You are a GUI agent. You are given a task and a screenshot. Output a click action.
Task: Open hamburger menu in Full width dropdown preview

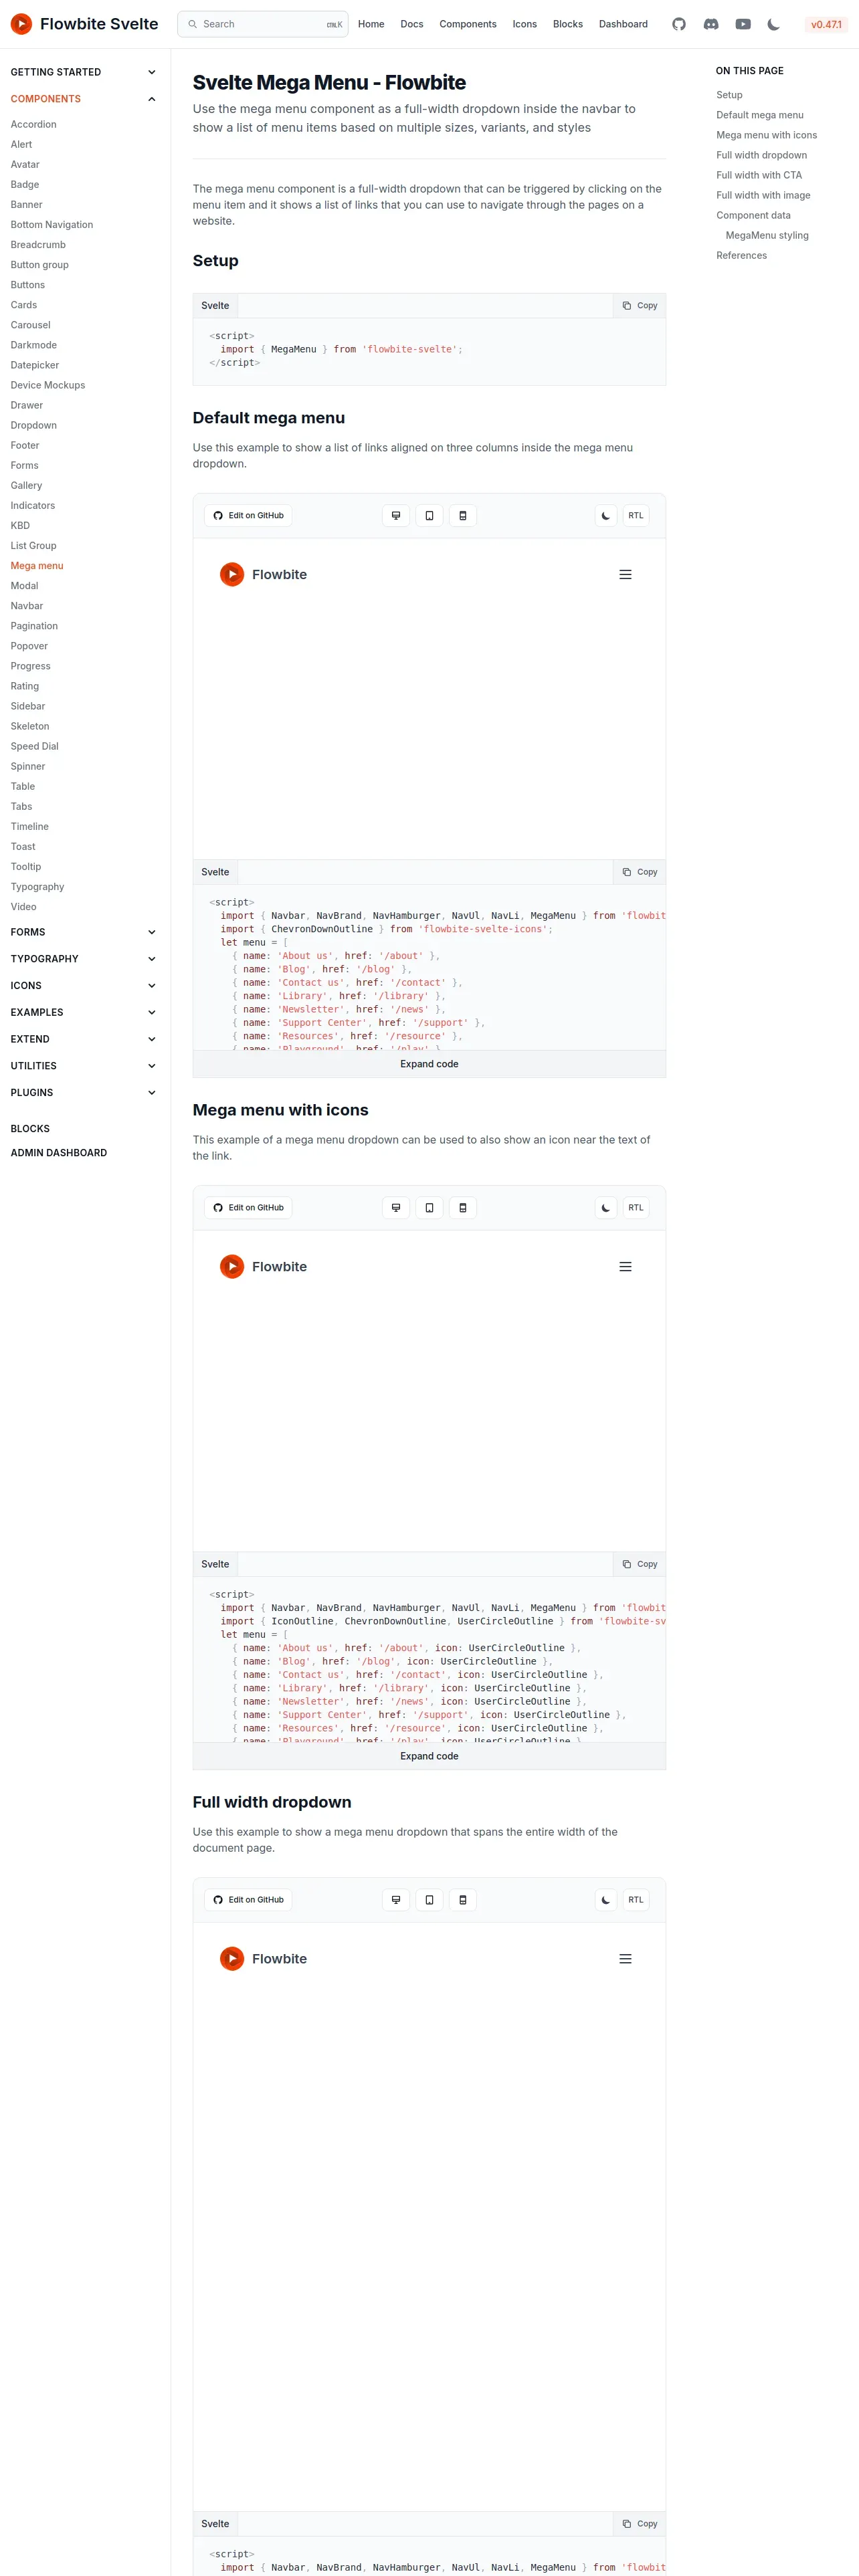626,1959
